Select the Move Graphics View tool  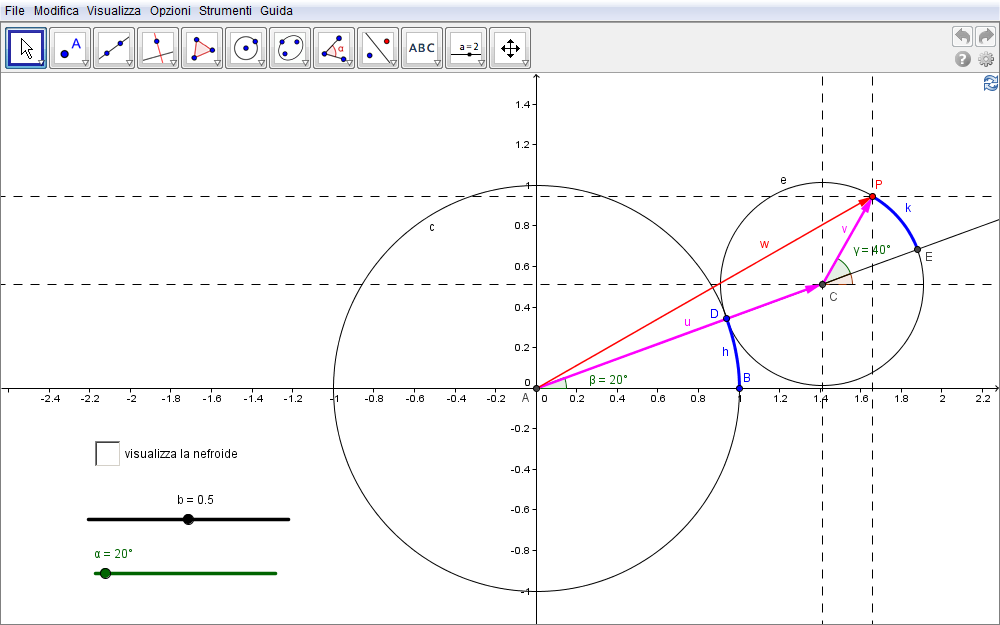(510, 47)
